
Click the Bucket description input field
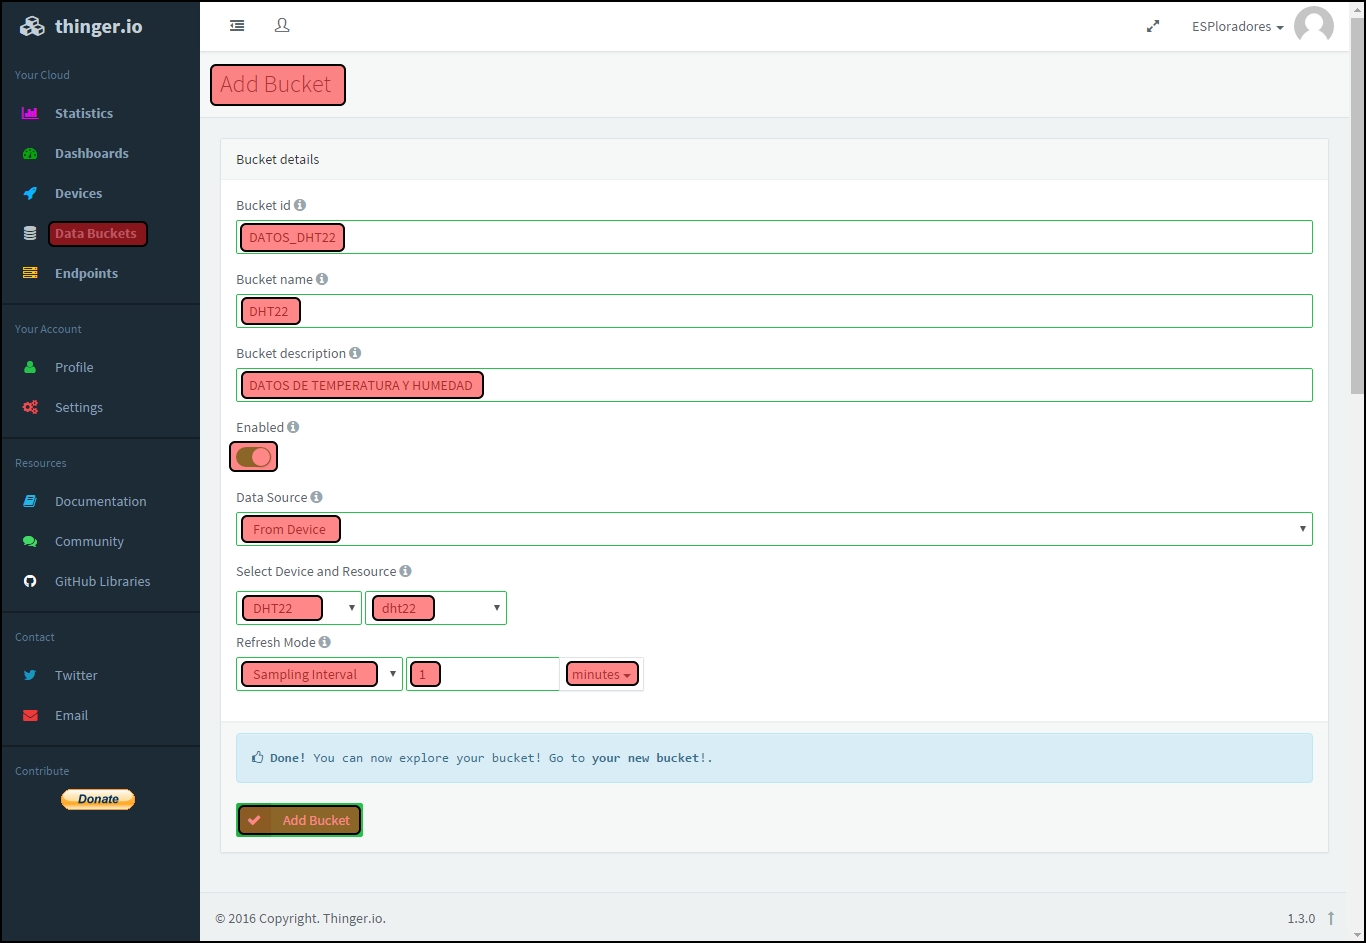click(x=774, y=385)
